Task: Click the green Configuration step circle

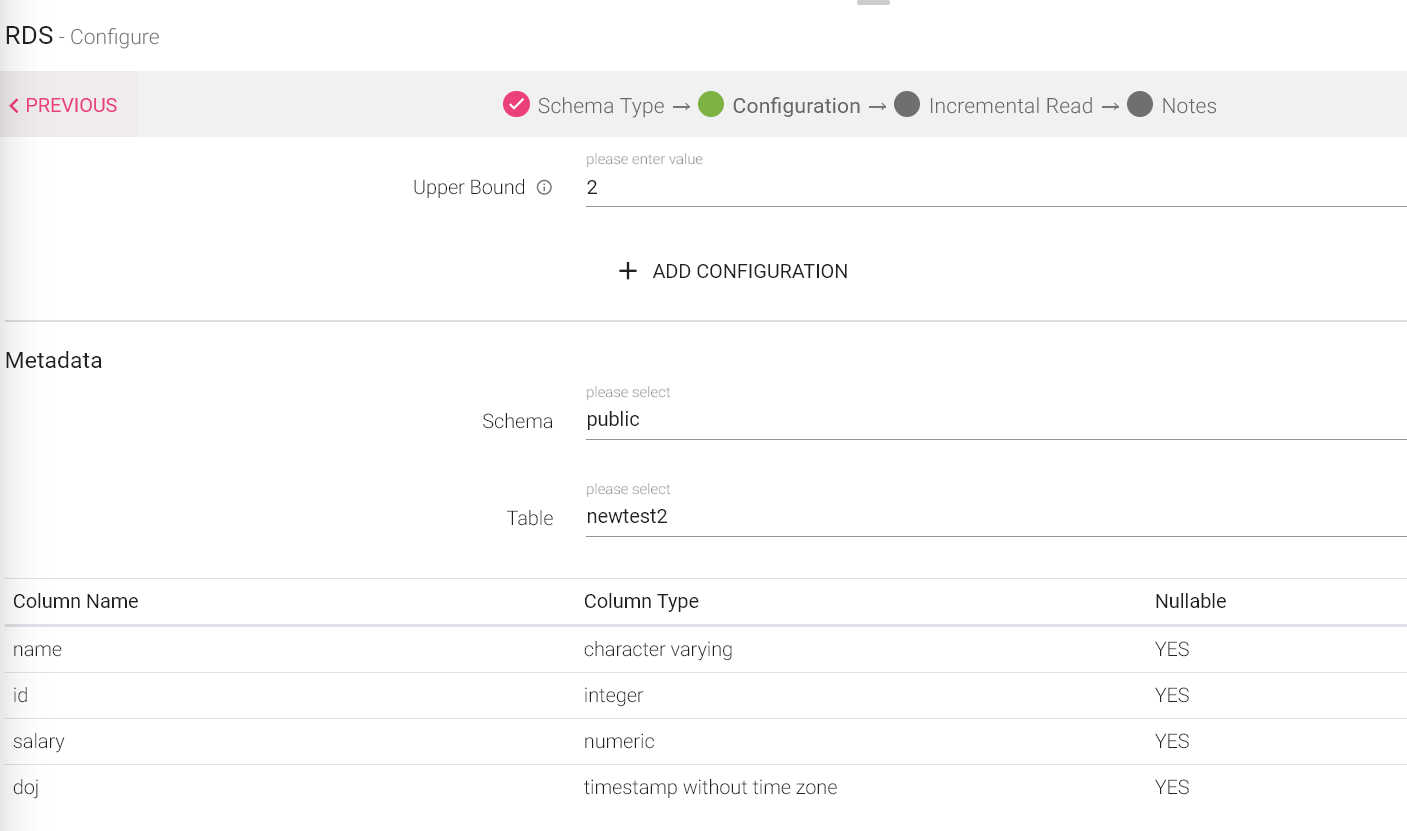Action: pos(711,105)
